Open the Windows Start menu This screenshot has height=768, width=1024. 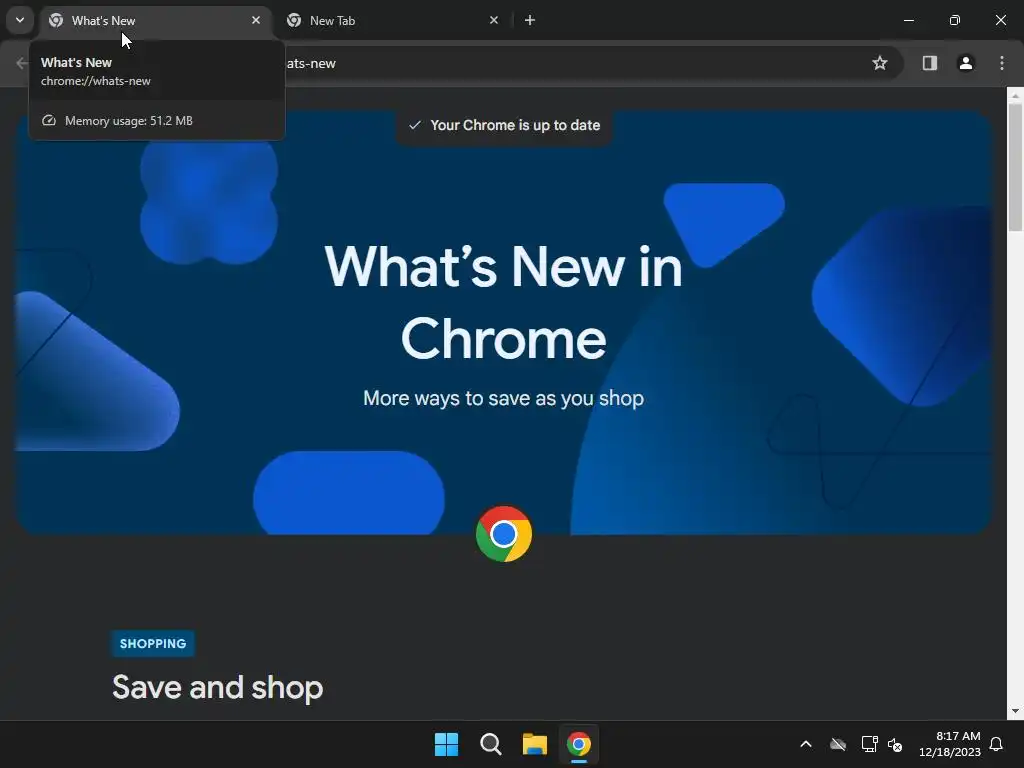(x=447, y=744)
